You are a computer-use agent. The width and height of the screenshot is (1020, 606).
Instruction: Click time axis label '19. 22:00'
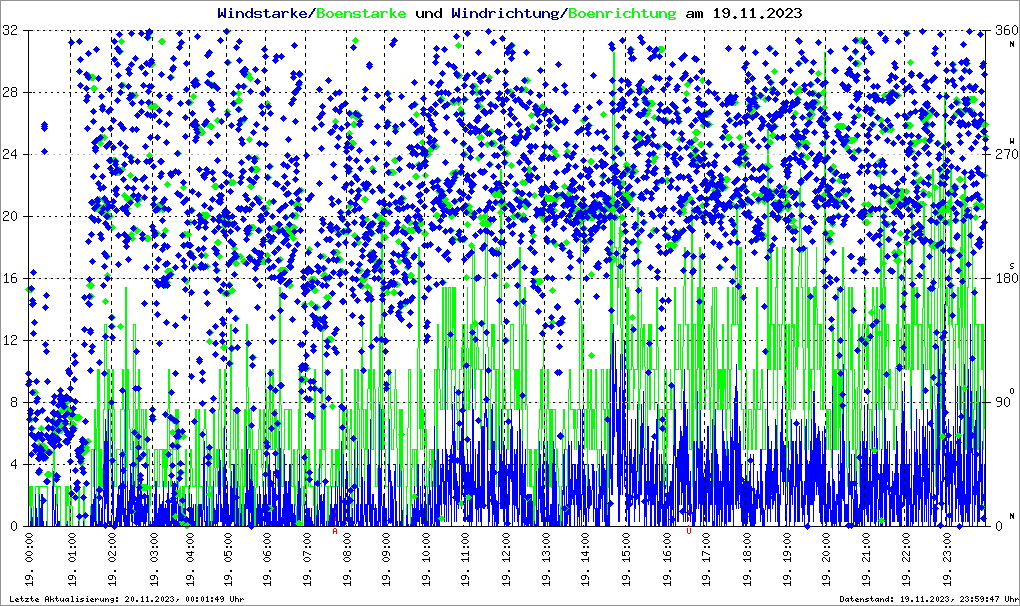(x=906, y=559)
